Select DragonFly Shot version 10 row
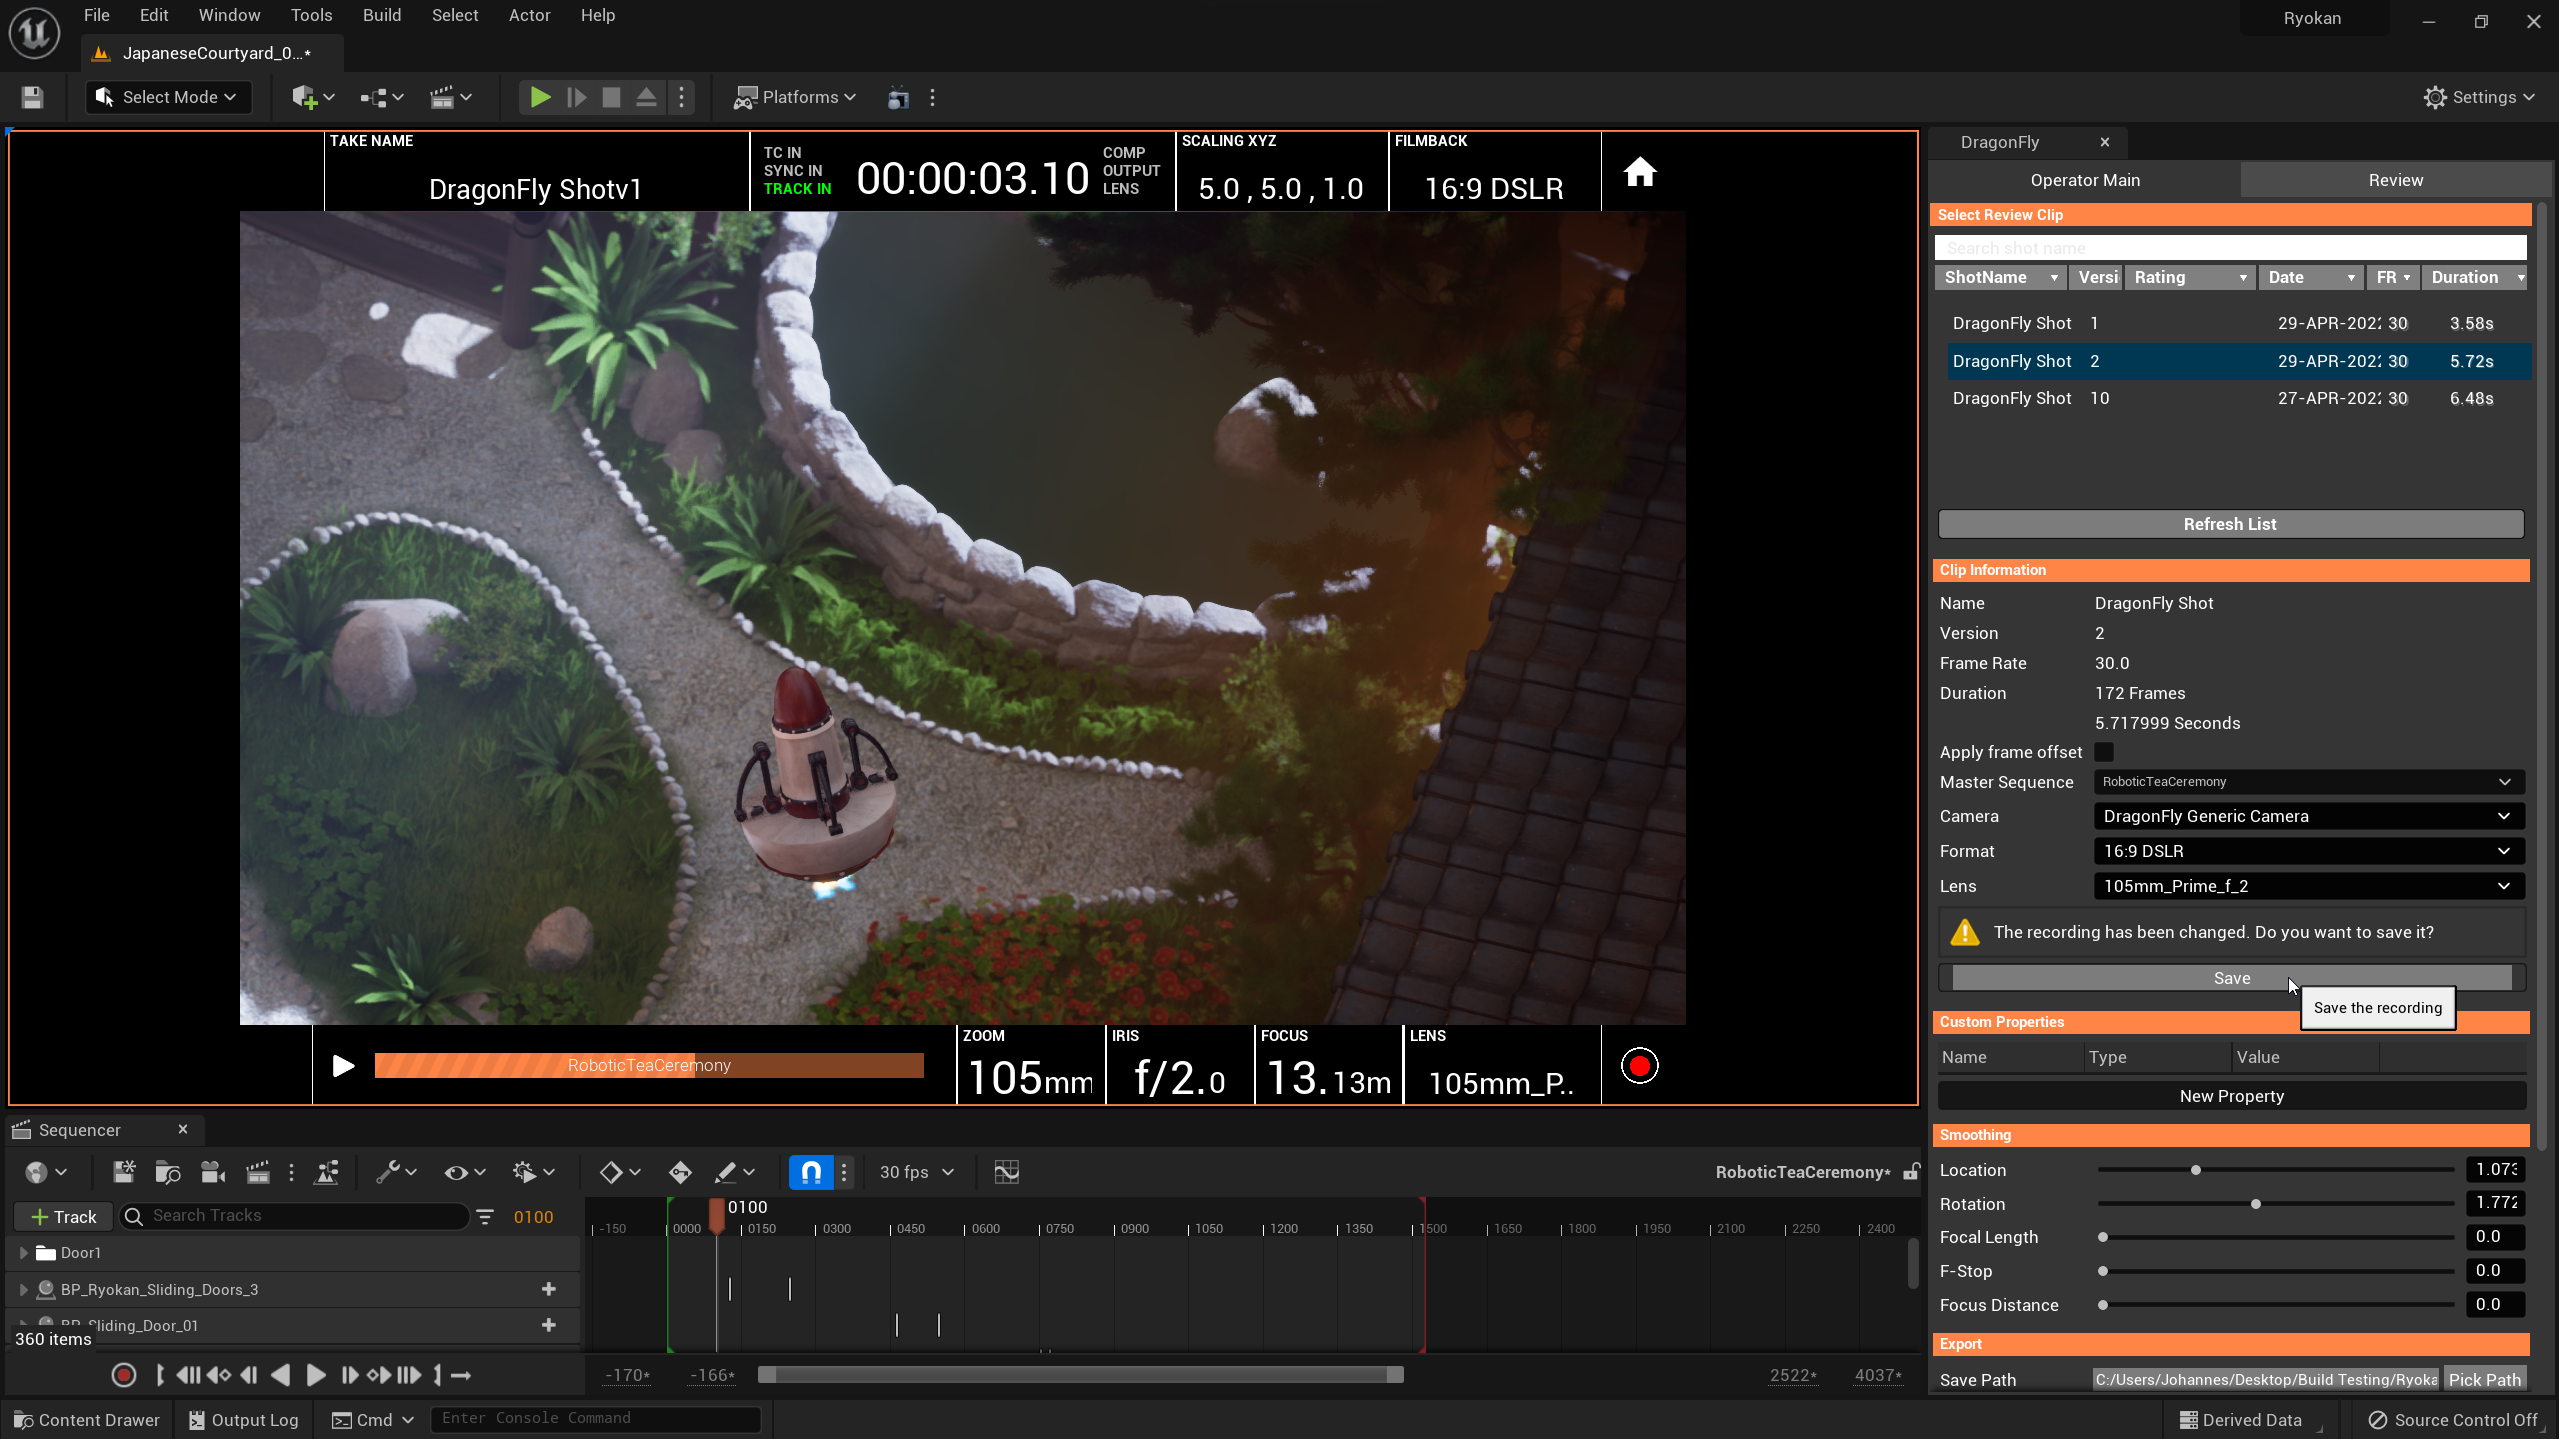 pyautogui.click(x=2238, y=398)
